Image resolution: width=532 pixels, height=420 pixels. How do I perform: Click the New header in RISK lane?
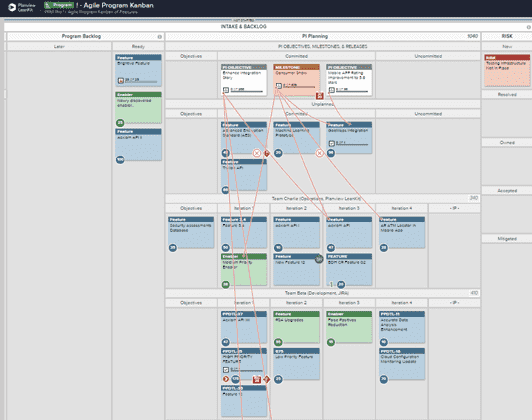[507, 46]
